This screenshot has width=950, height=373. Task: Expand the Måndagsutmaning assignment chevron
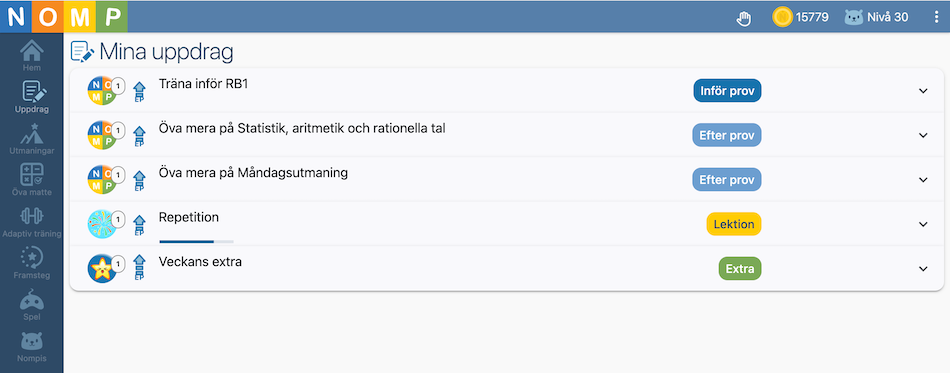coord(923,180)
